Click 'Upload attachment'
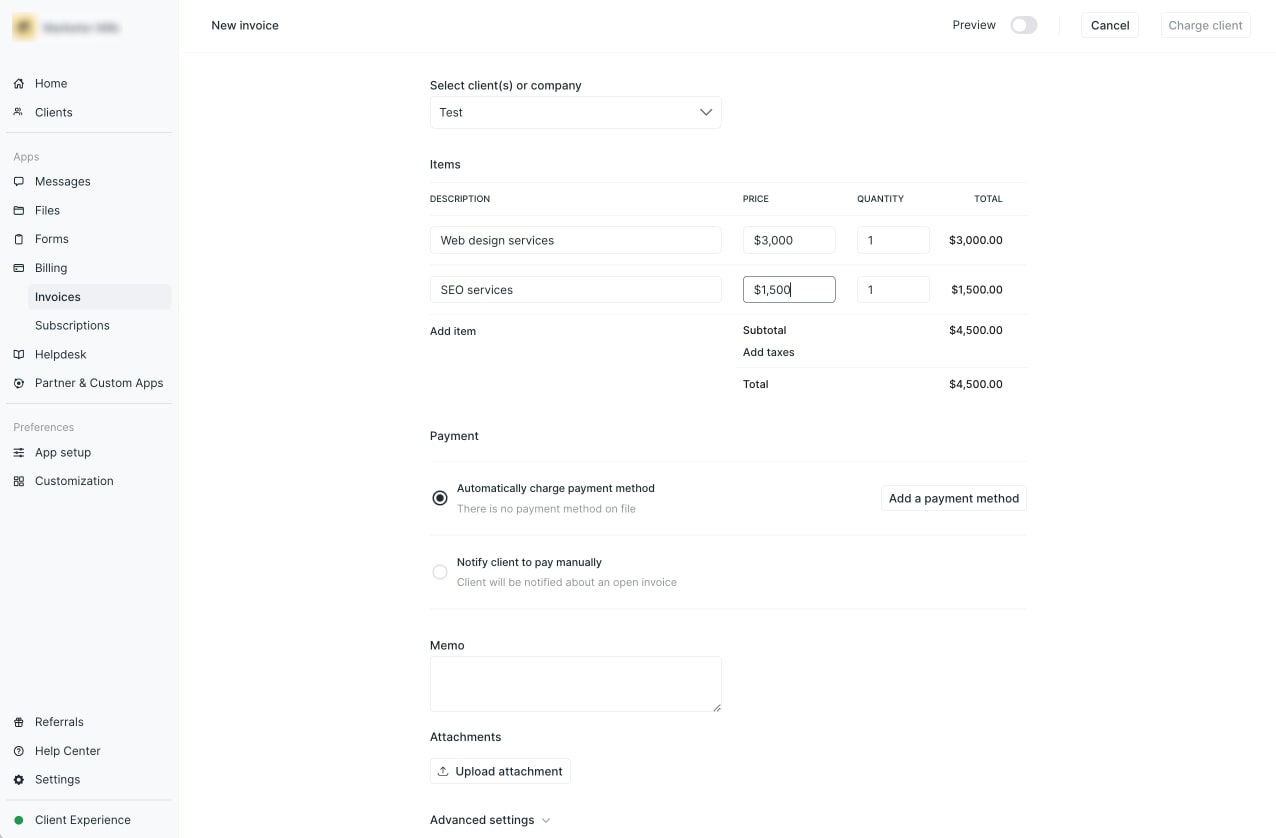 [x=500, y=770]
